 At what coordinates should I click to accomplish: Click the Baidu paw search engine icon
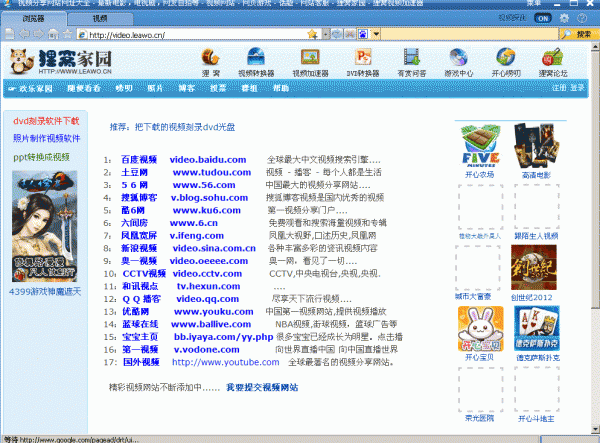click(x=363, y=34)
